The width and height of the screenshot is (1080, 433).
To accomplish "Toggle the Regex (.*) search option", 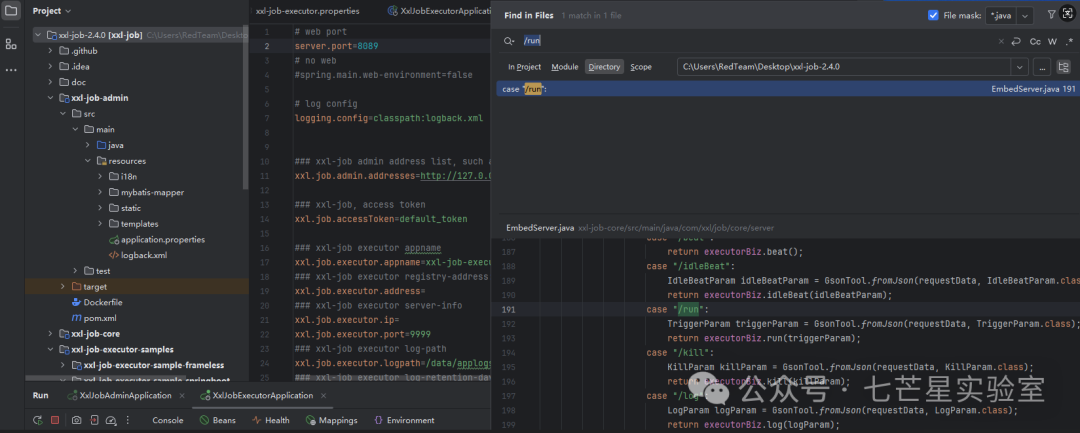I will coord(1070,41).
